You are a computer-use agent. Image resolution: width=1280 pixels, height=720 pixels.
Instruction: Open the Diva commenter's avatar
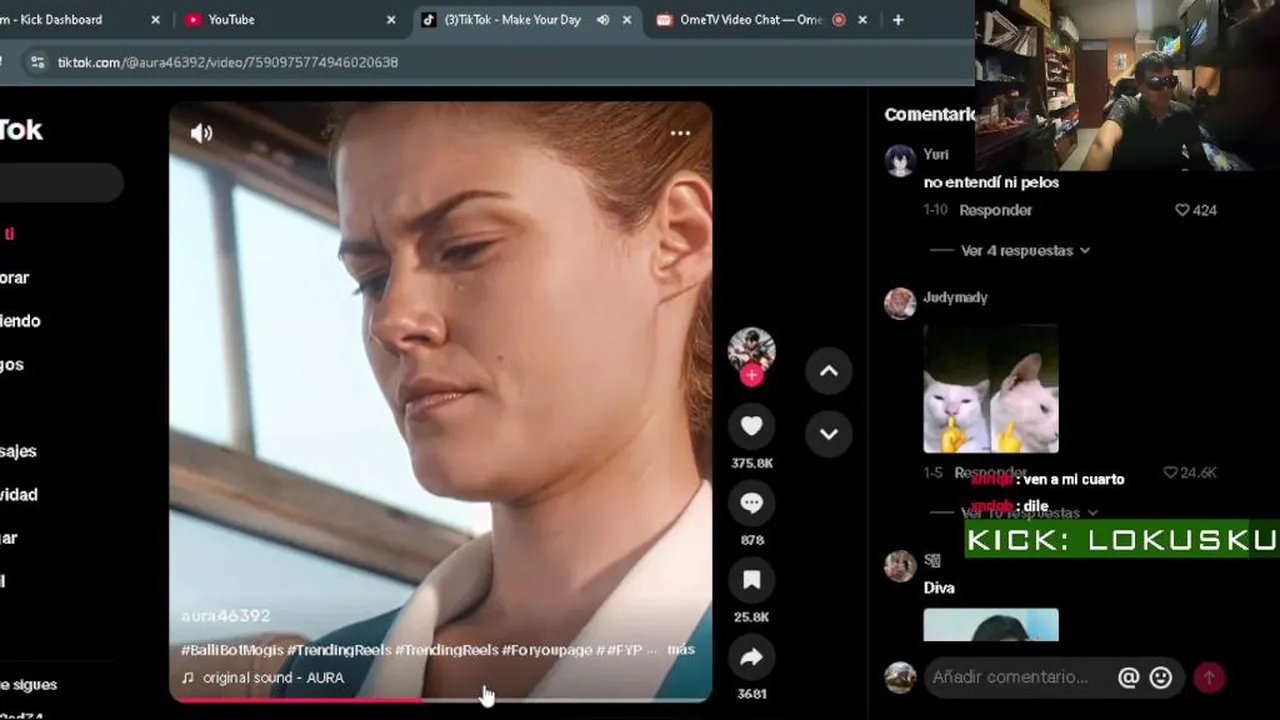pyautogui.click(x=900, y=566)
